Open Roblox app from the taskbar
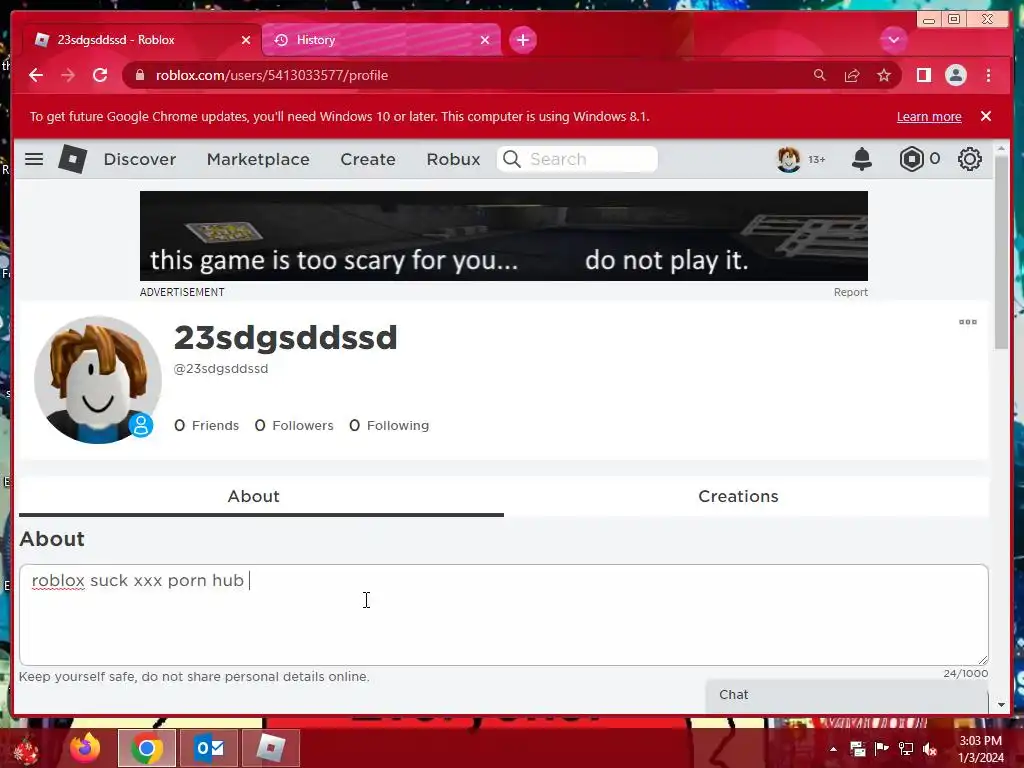Image resolution: width=1024 pixels, height=768 pixels. [x=270, y=748]
